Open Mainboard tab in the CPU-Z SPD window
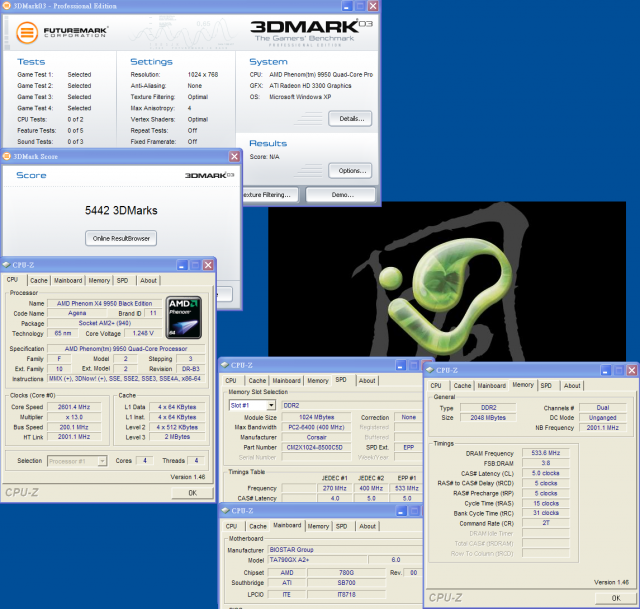The image size is (640, 609). [x=287, y=380]
